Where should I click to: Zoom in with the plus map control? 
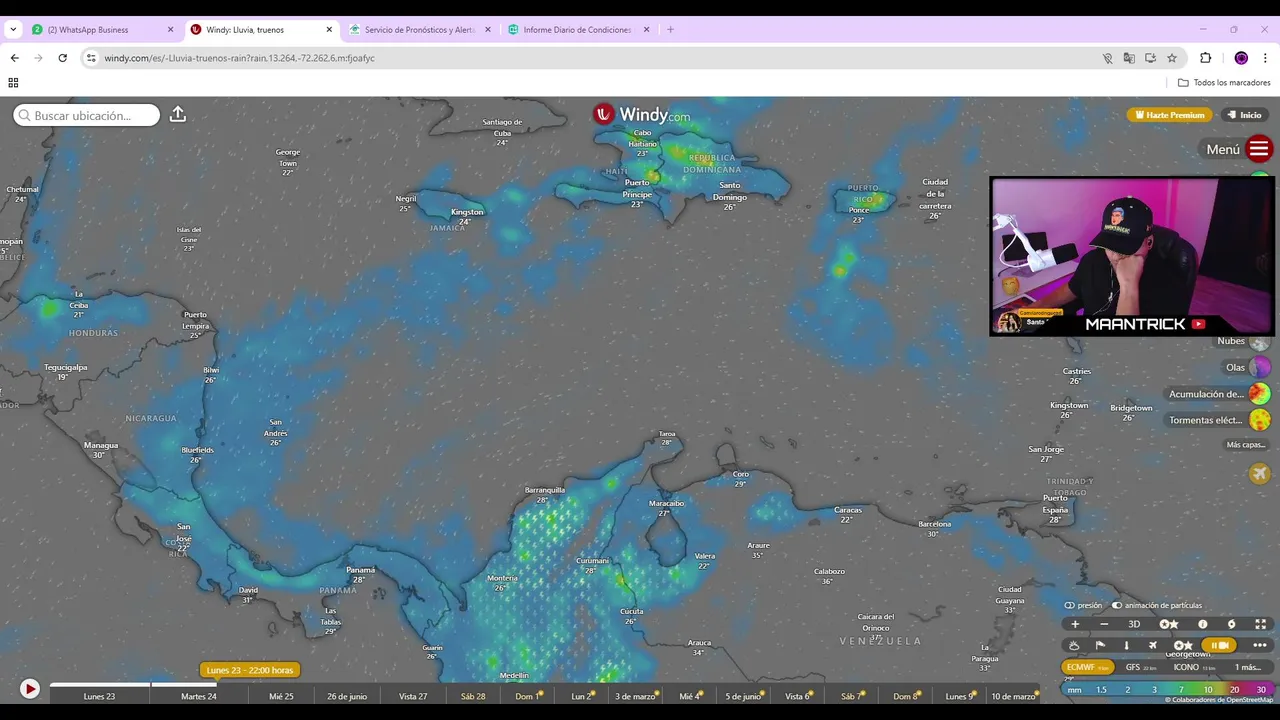pyautogui.click(x=1075, y=624)
